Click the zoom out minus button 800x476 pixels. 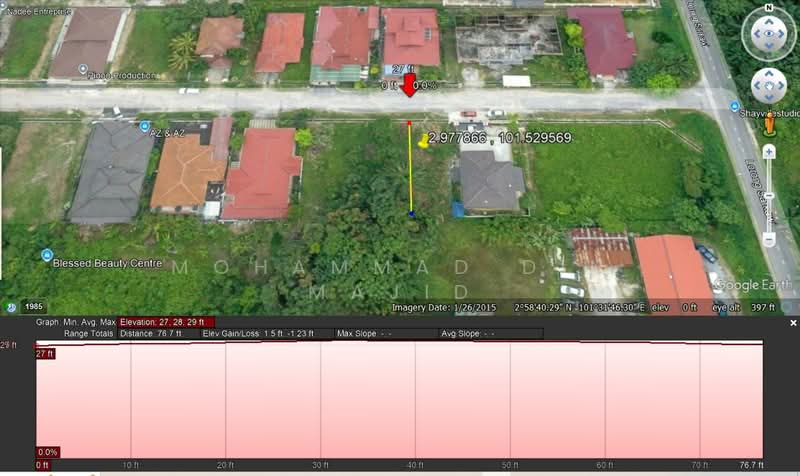[x=768, y=240]
